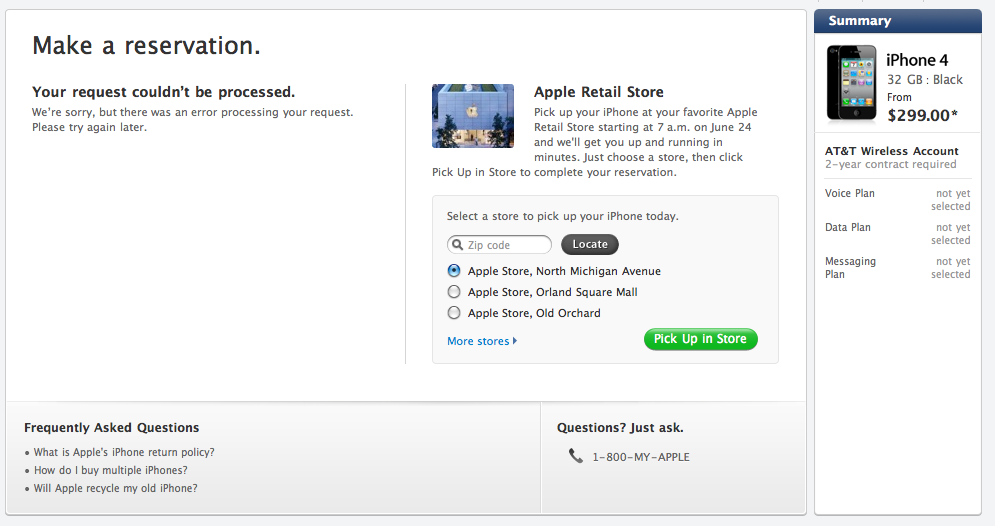Click the Apple Retail Store photo thumbnail
Screen dimensions: 995x526
(x=473, y=115)
